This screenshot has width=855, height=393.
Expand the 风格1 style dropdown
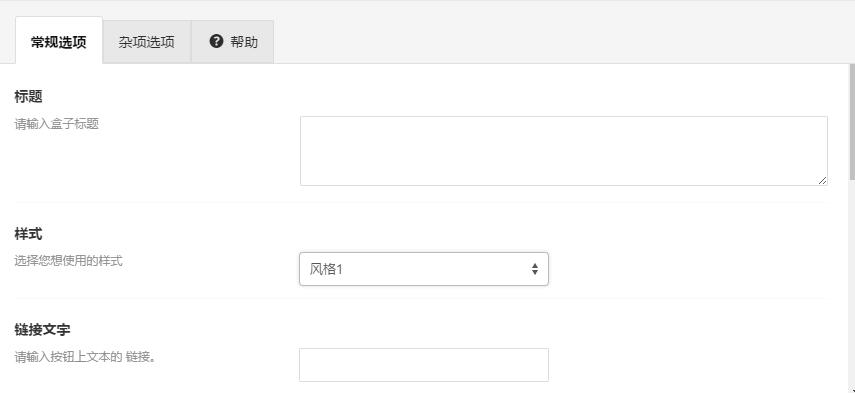(x=424, y=269)
